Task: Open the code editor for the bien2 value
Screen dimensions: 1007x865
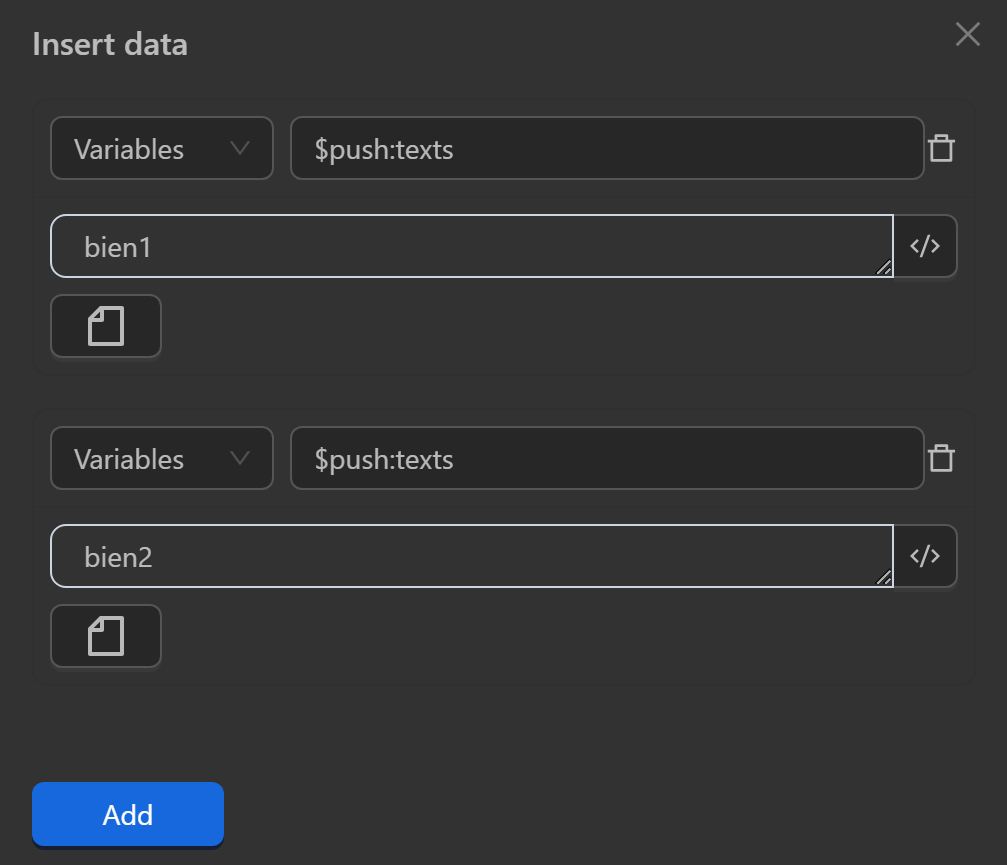Action: pyautogui.click(x=924, y=555)
